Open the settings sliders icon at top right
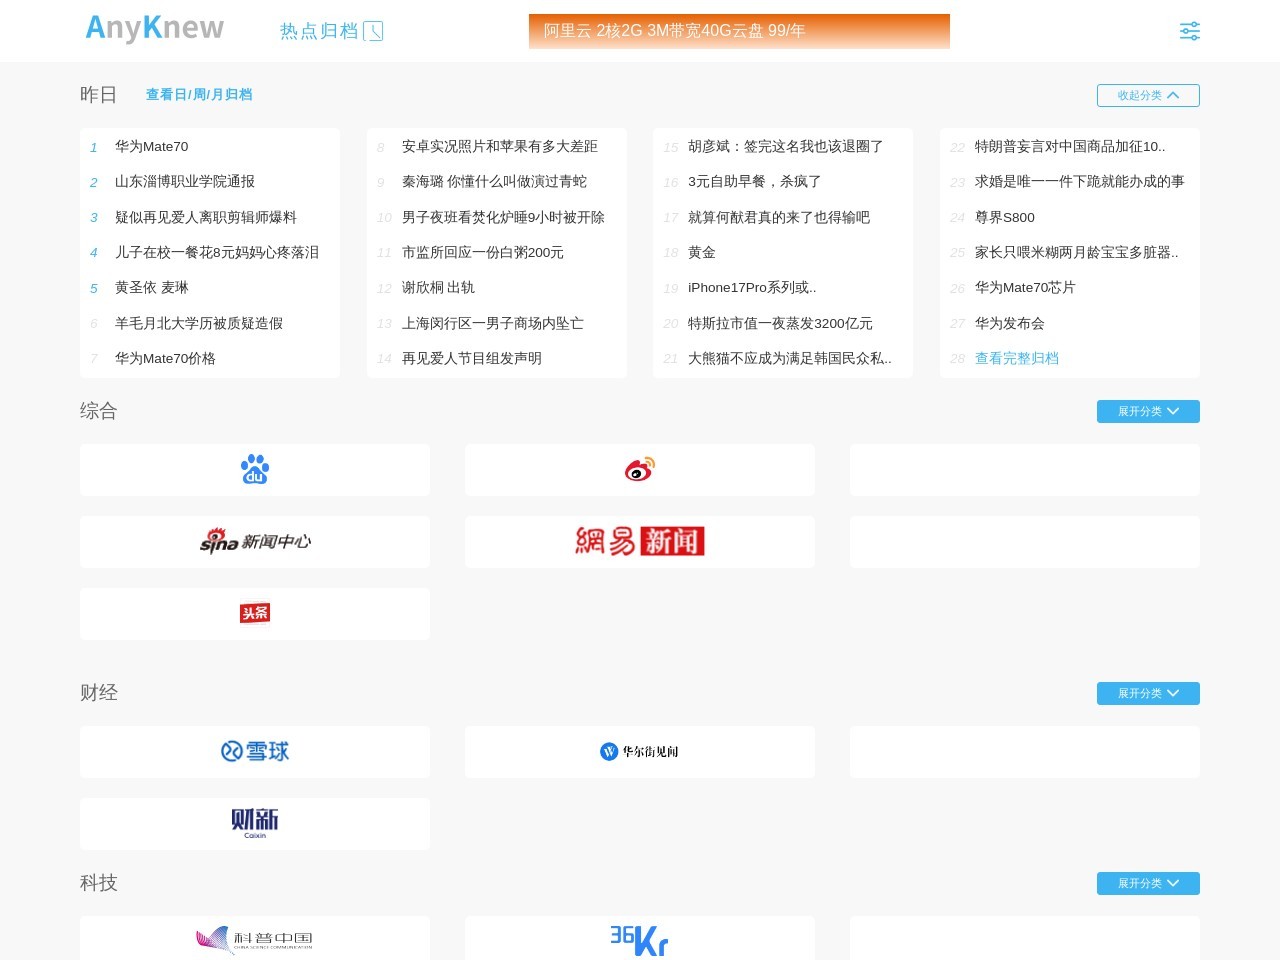Image resolution: width=1280 pixels, height=960 pixels. 1189,31
